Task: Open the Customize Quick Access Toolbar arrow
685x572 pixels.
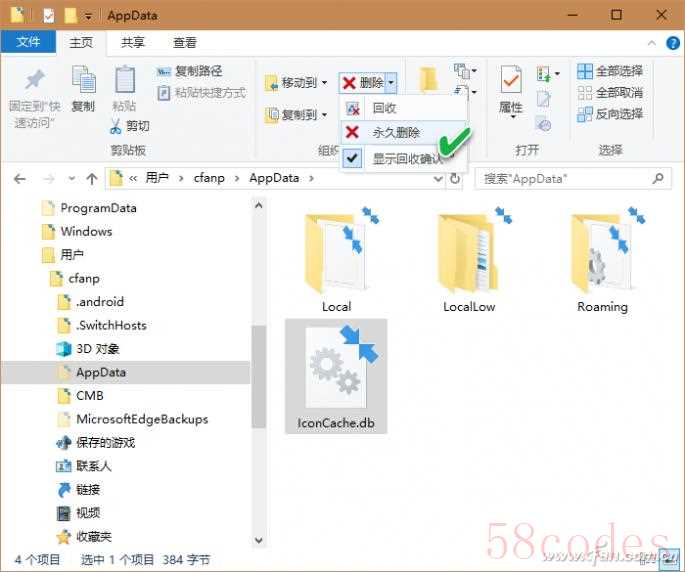Action: tap(89, 17)
